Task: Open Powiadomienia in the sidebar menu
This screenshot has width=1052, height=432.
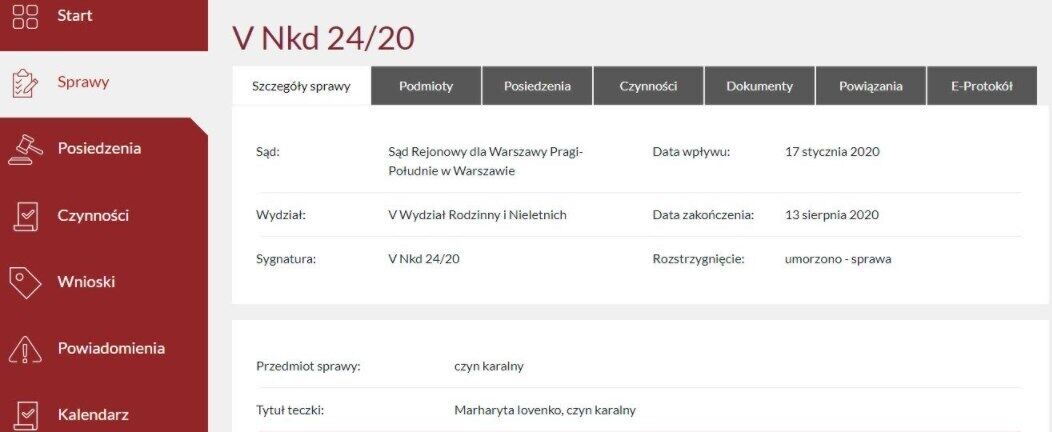Action: tap(111, 349)
